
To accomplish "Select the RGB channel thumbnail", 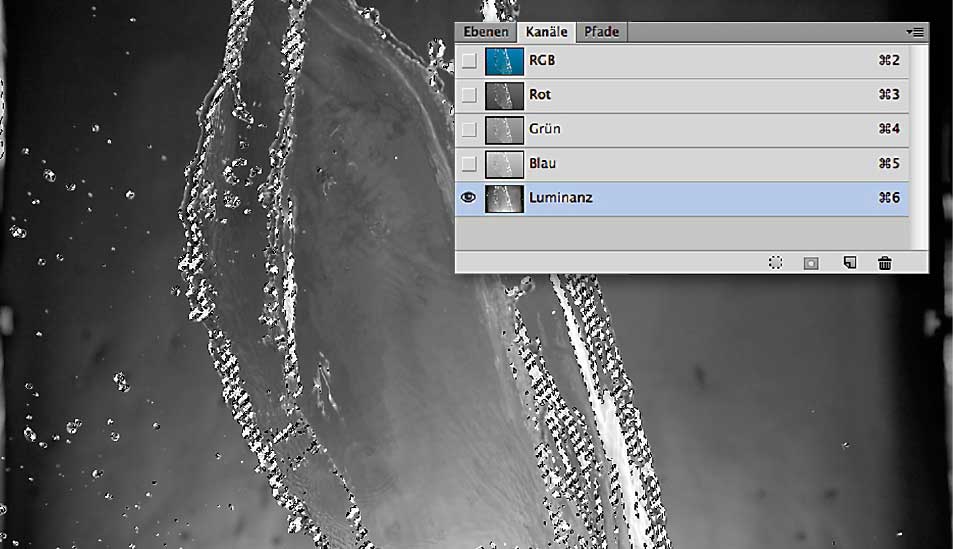I will pos(504,61).
